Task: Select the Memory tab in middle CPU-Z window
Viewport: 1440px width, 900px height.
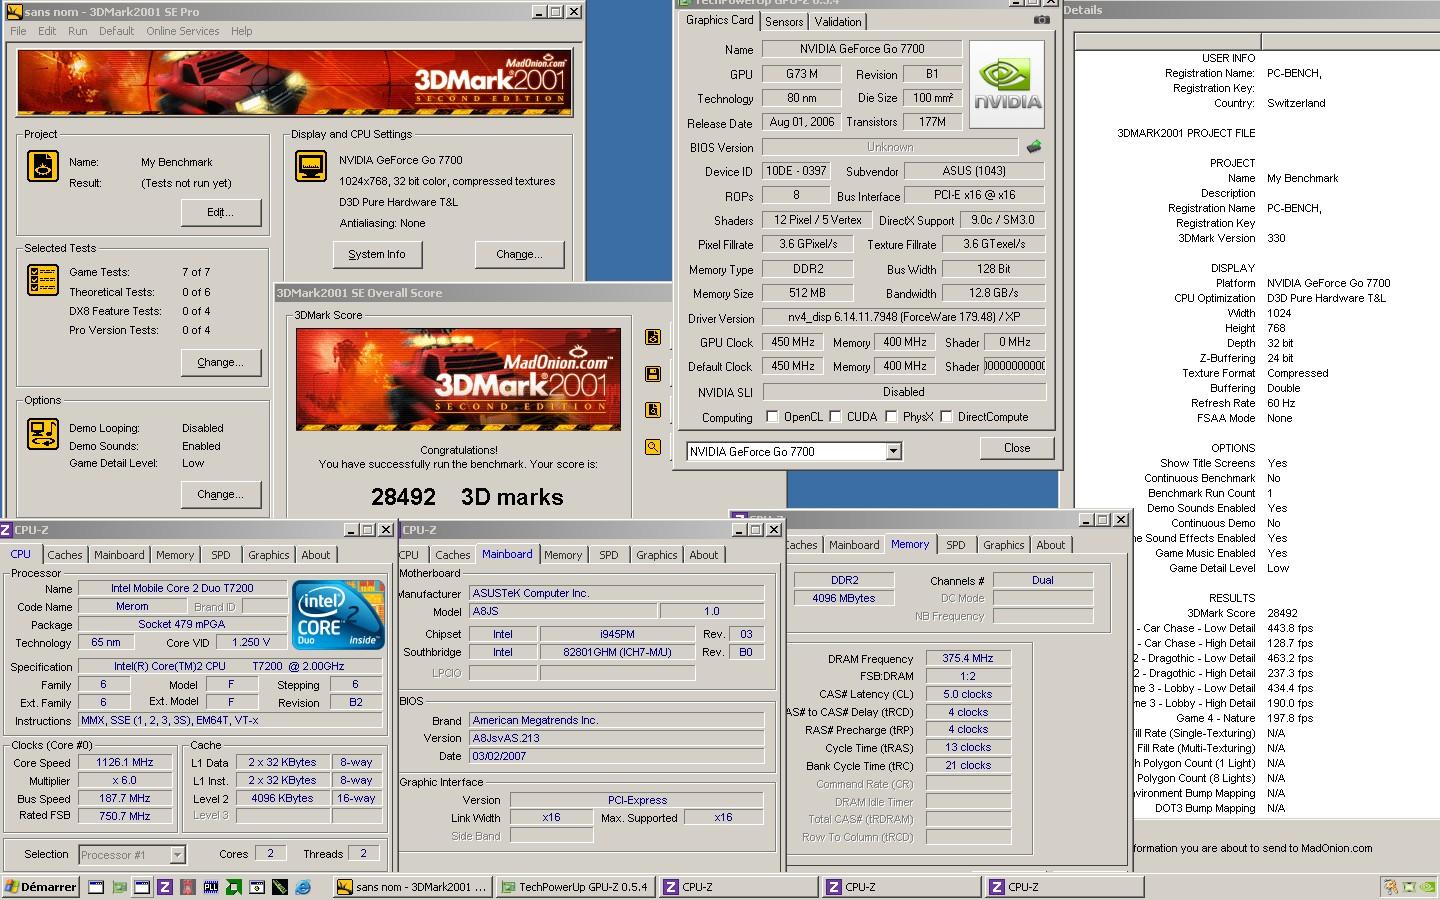Action: pos(563,555)
